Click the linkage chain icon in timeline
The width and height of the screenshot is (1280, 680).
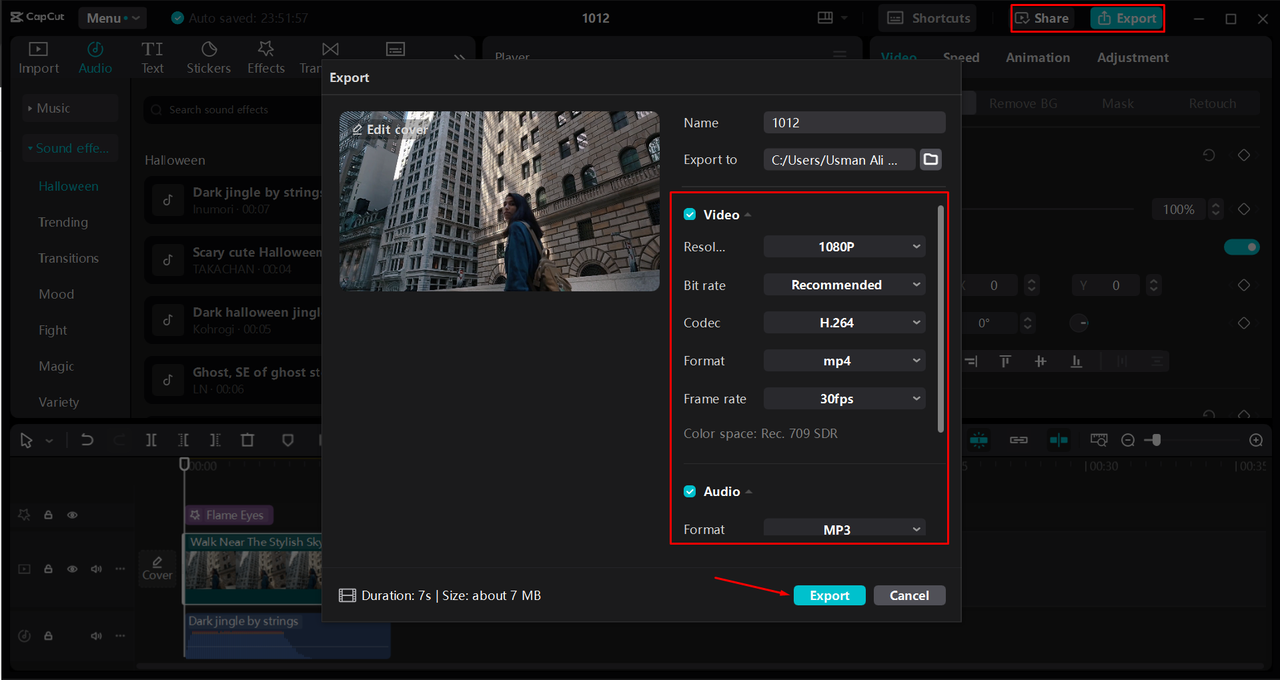click(x=1019, y=440)
